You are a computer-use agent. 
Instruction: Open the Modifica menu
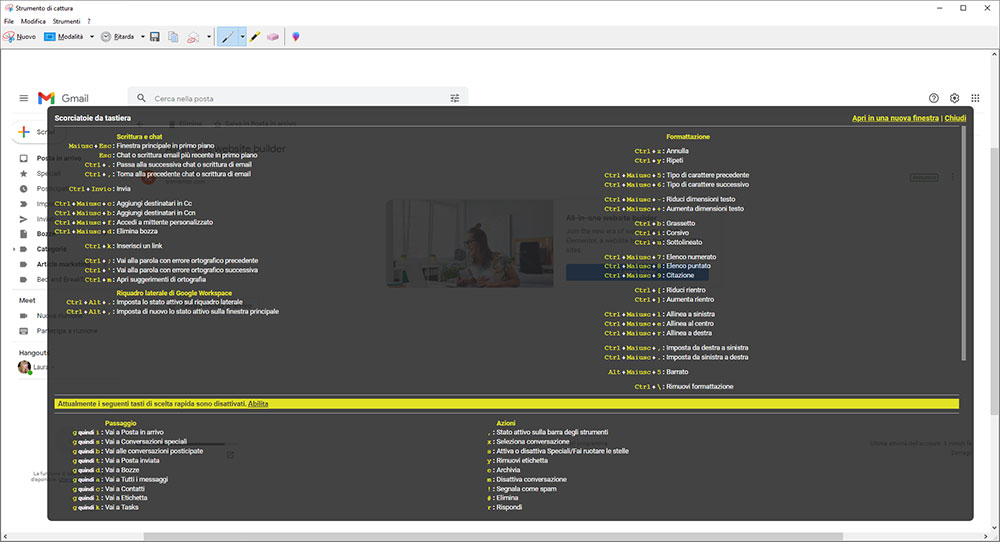click(x=33, y=21)
